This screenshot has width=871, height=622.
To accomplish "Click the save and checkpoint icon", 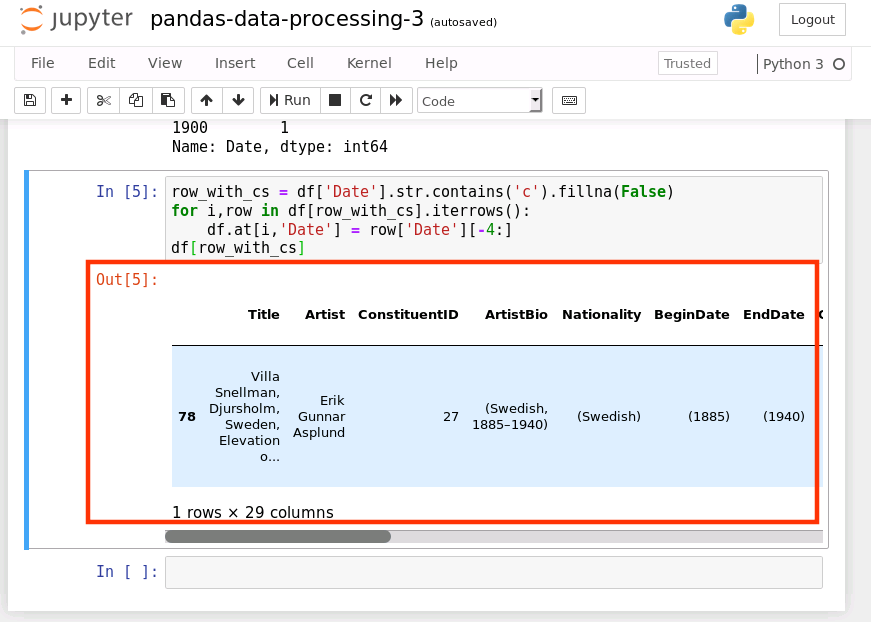I will (x=30, y=101).
